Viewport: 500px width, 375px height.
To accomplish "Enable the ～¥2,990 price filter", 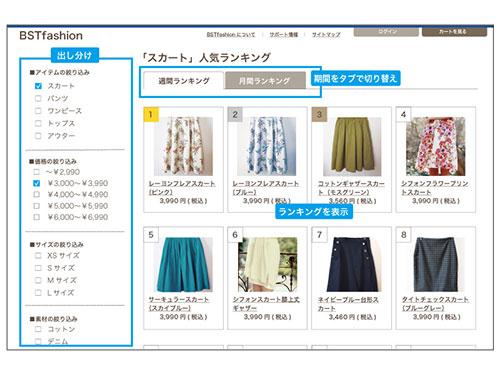I will 37,172.
